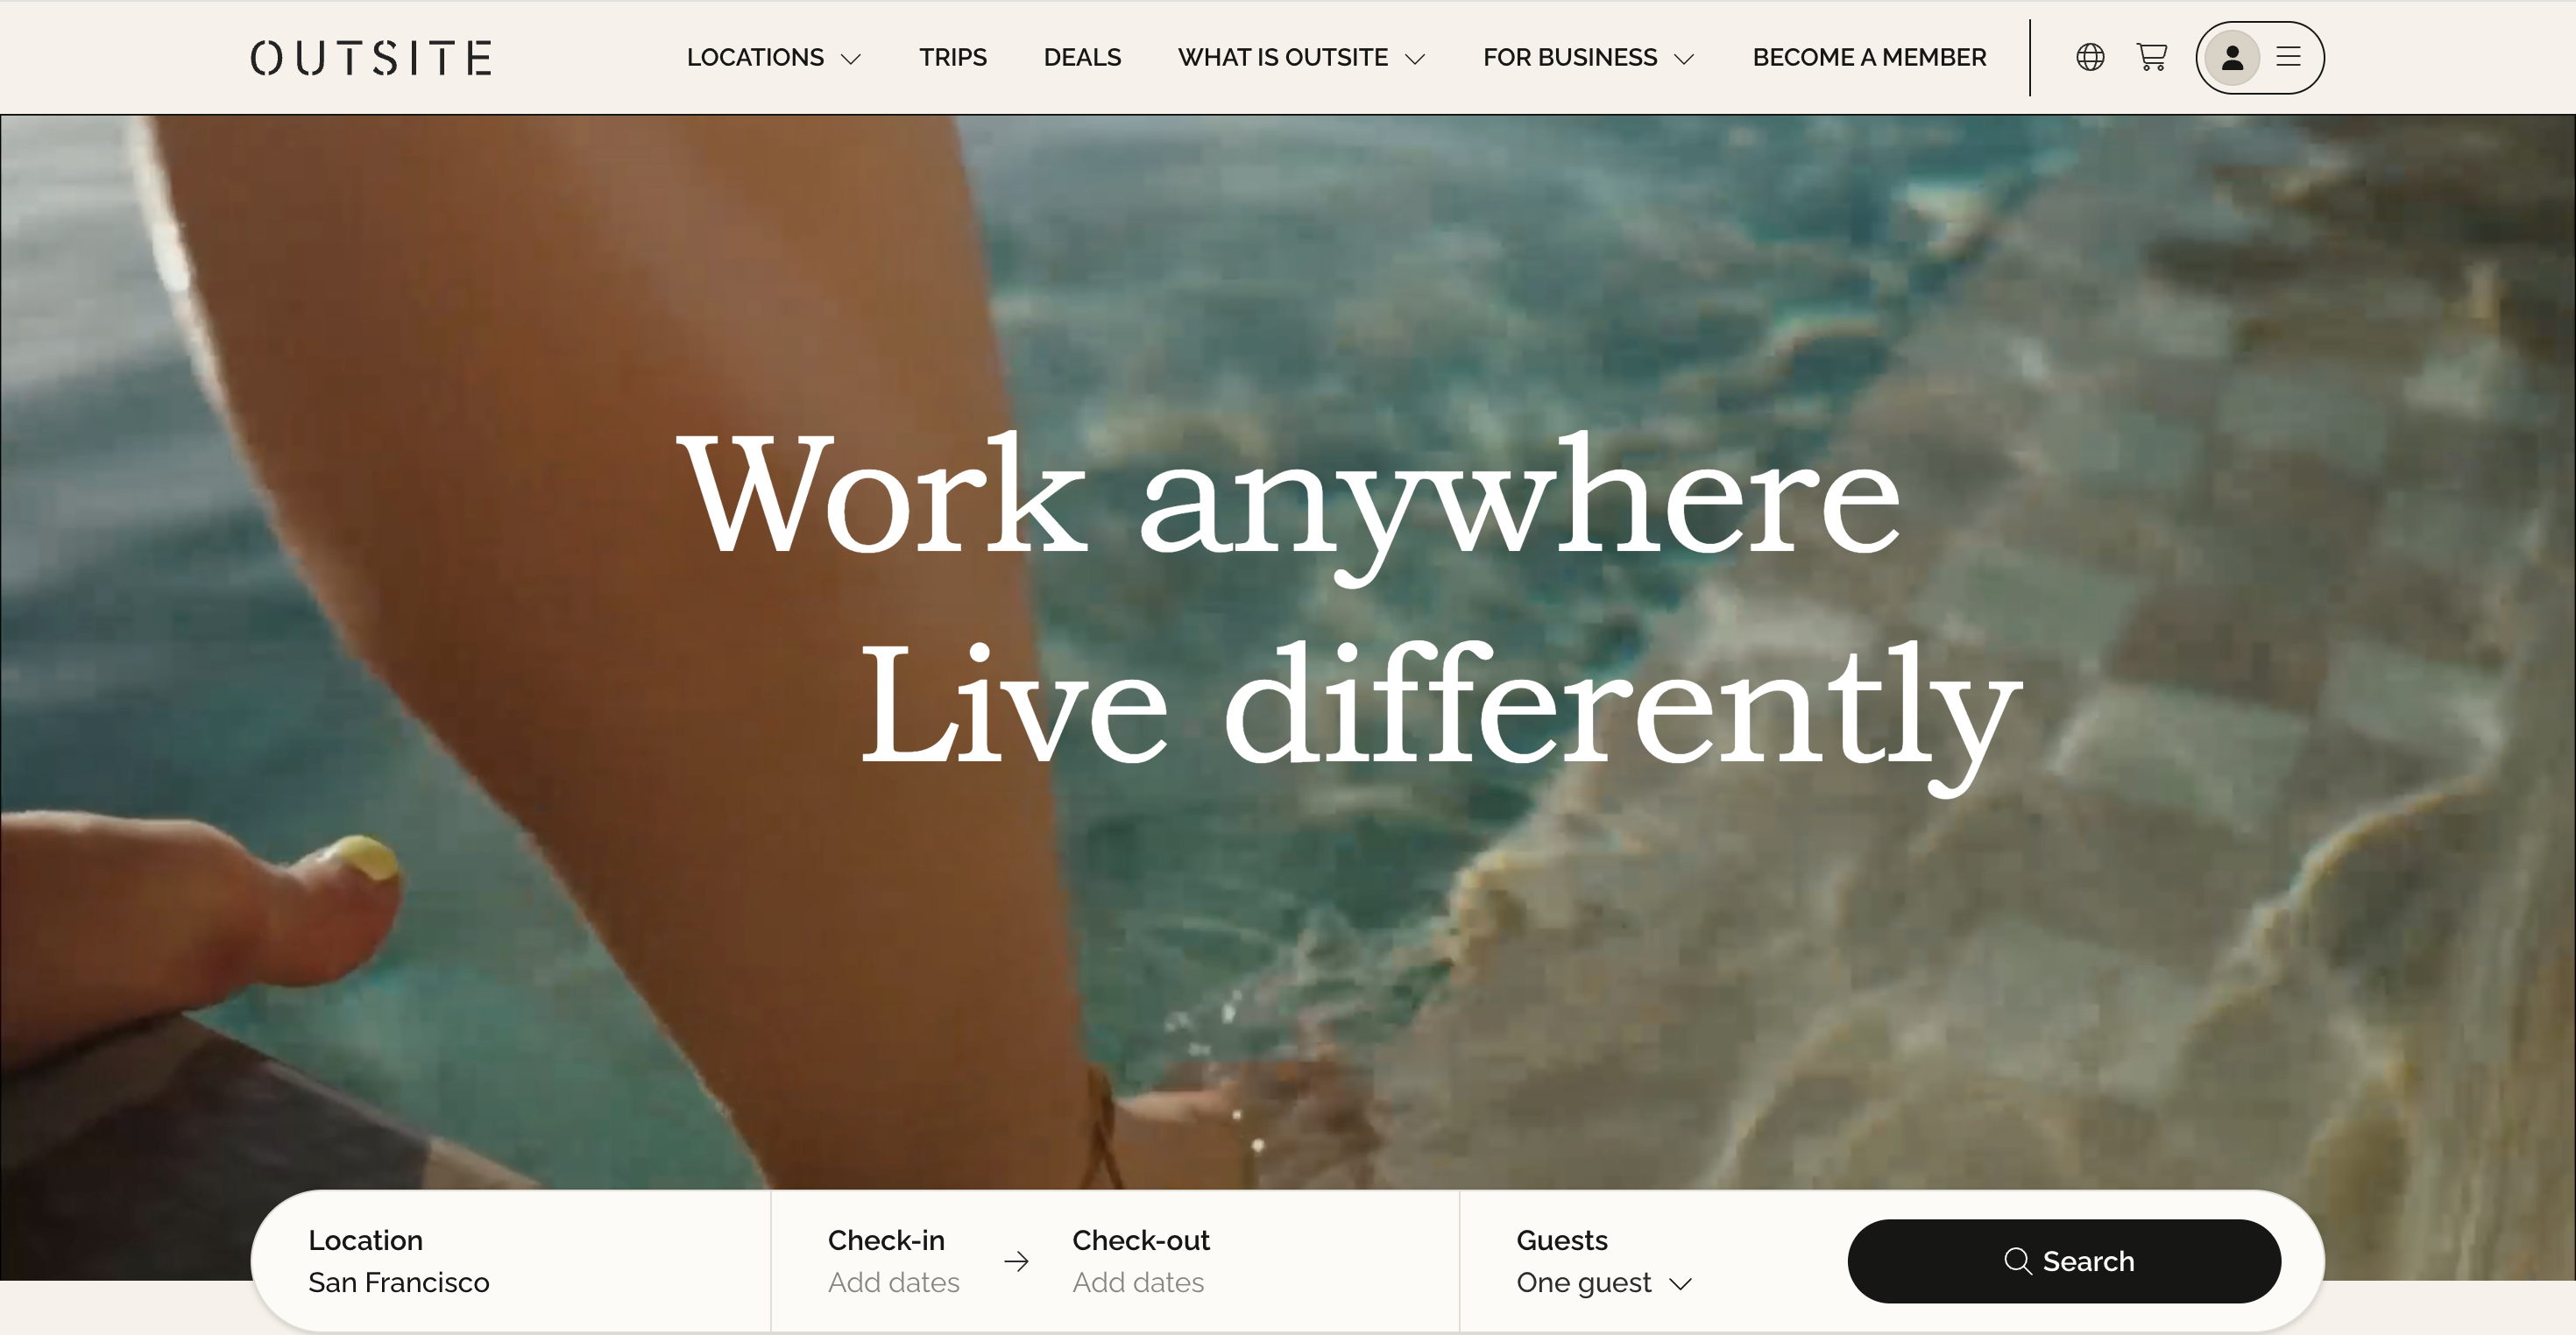The width and height of the screenshot is (2576, 1335).
Task: Click the arrow between Check-in and Check-out
Action: [1016, 1261]
